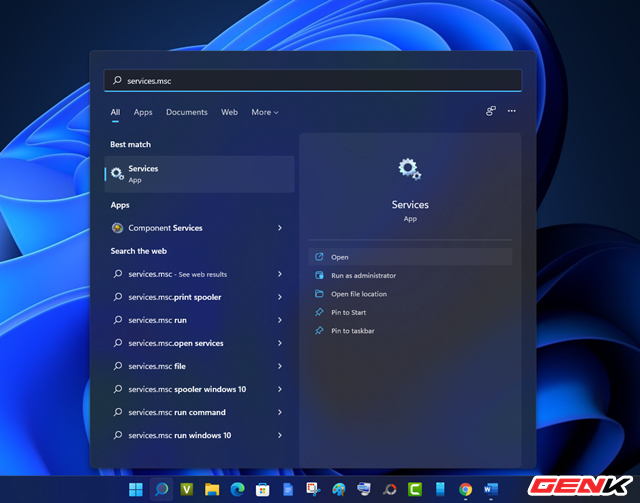Open the green V app on taskbar
Screen dimensions: 640x503
187,489
